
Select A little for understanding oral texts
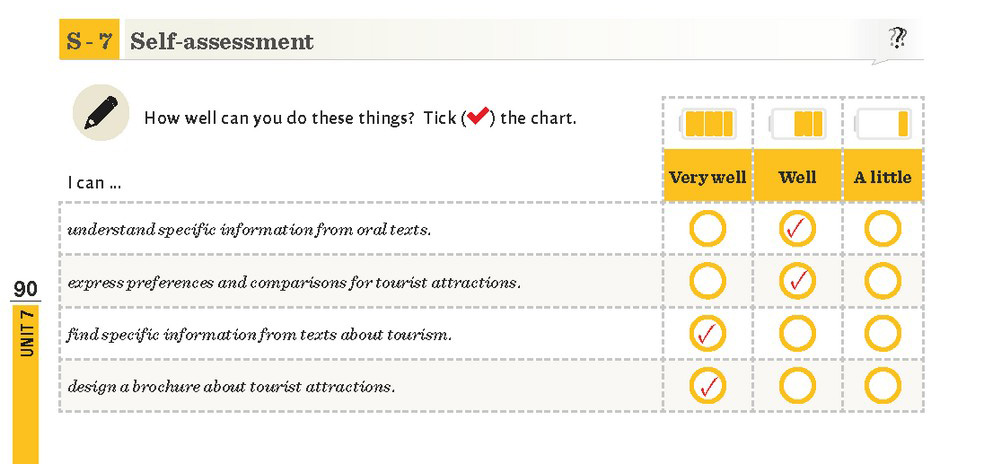point(883,229)
